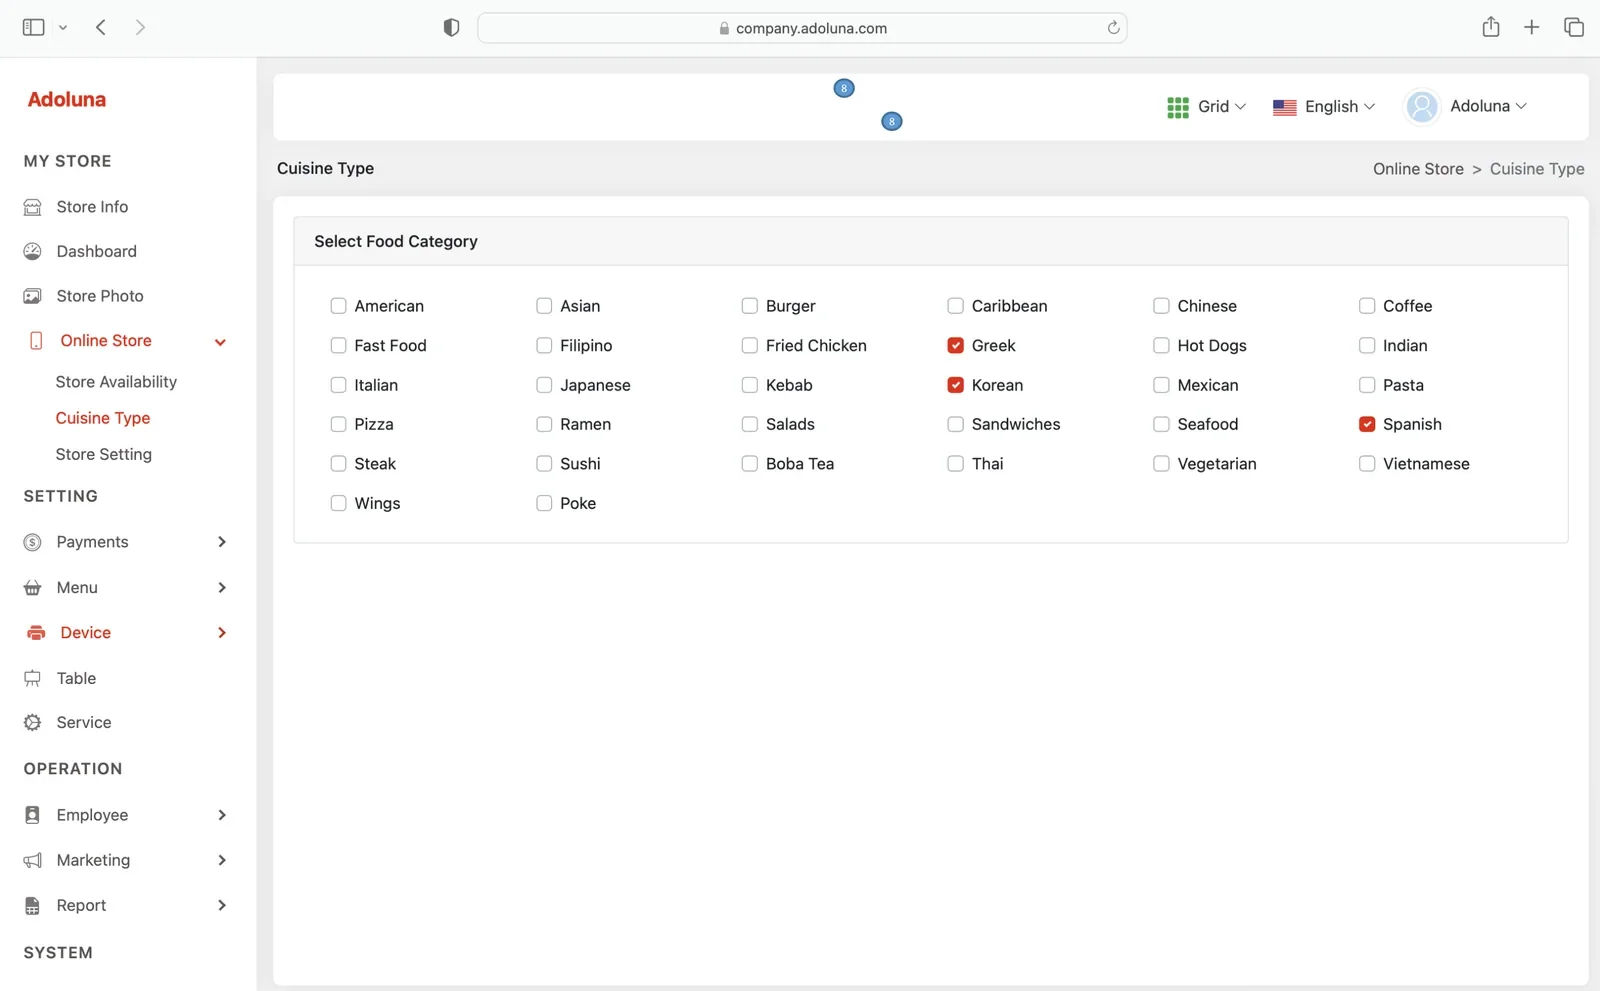The height and width of the screenshot is (991, 1600).
Task: Click the Store Info shop icon
Action: point(33,207)
